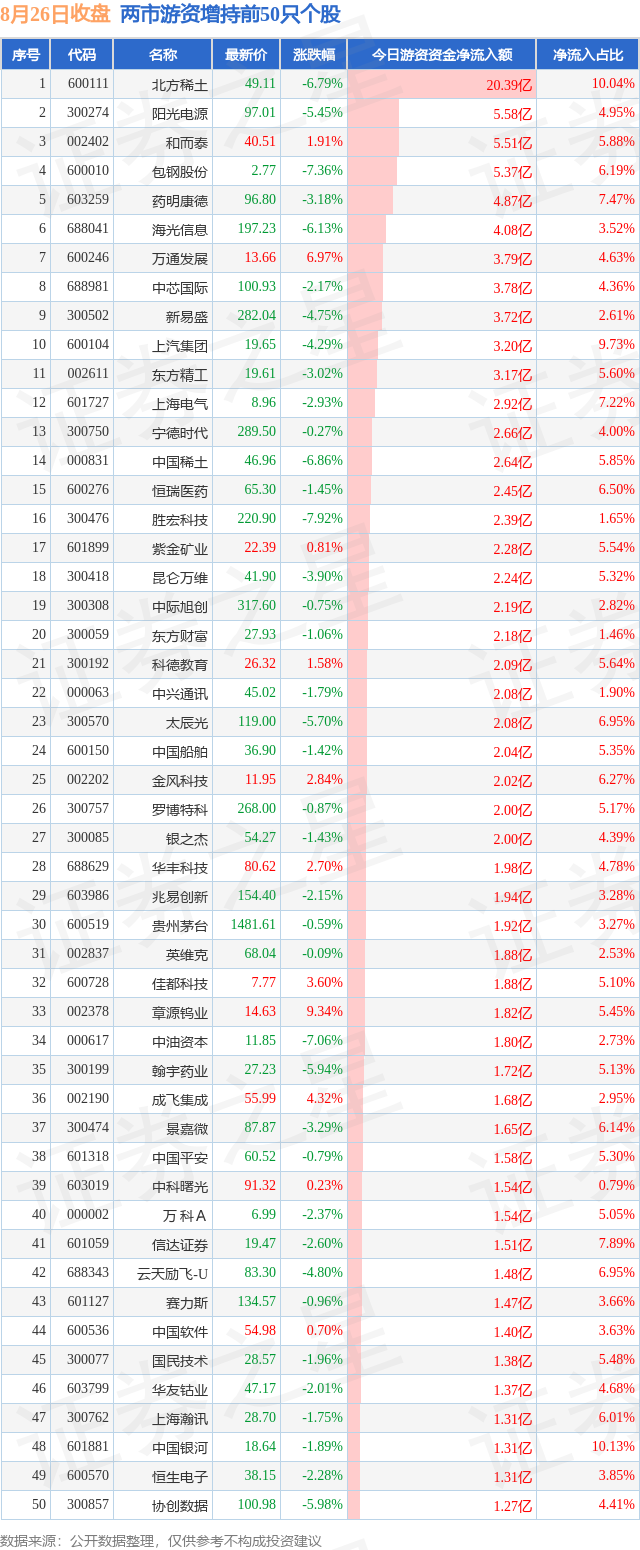The height and width of the screenshot is (1550, 640).
Task: Click stock name 中兴通讯
Action: pyautogui.click(x=180, y=694)
